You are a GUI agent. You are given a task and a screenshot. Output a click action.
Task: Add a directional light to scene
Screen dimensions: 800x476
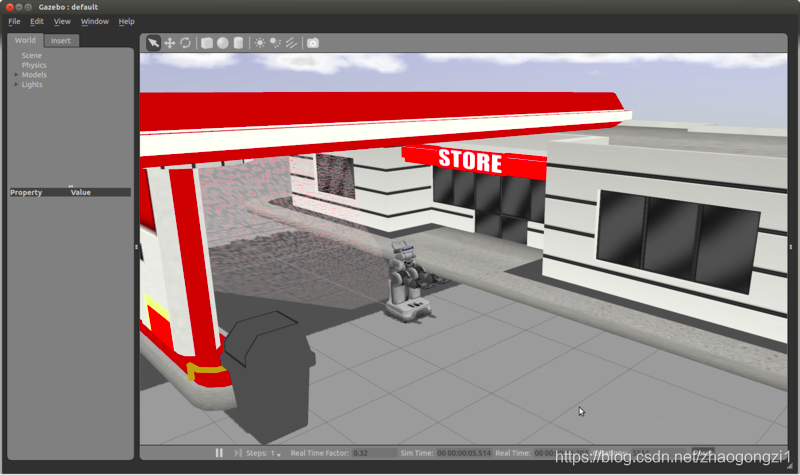[291, 43]
